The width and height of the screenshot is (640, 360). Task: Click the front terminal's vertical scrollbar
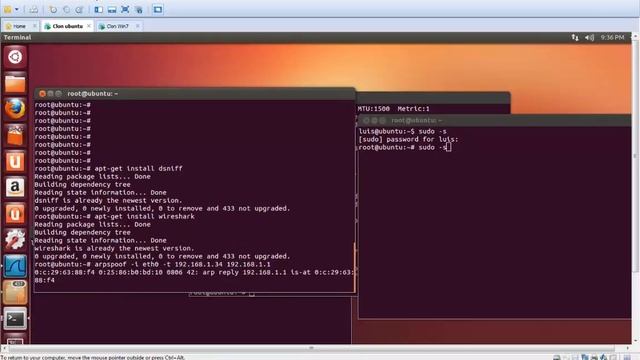click(354, 267)
